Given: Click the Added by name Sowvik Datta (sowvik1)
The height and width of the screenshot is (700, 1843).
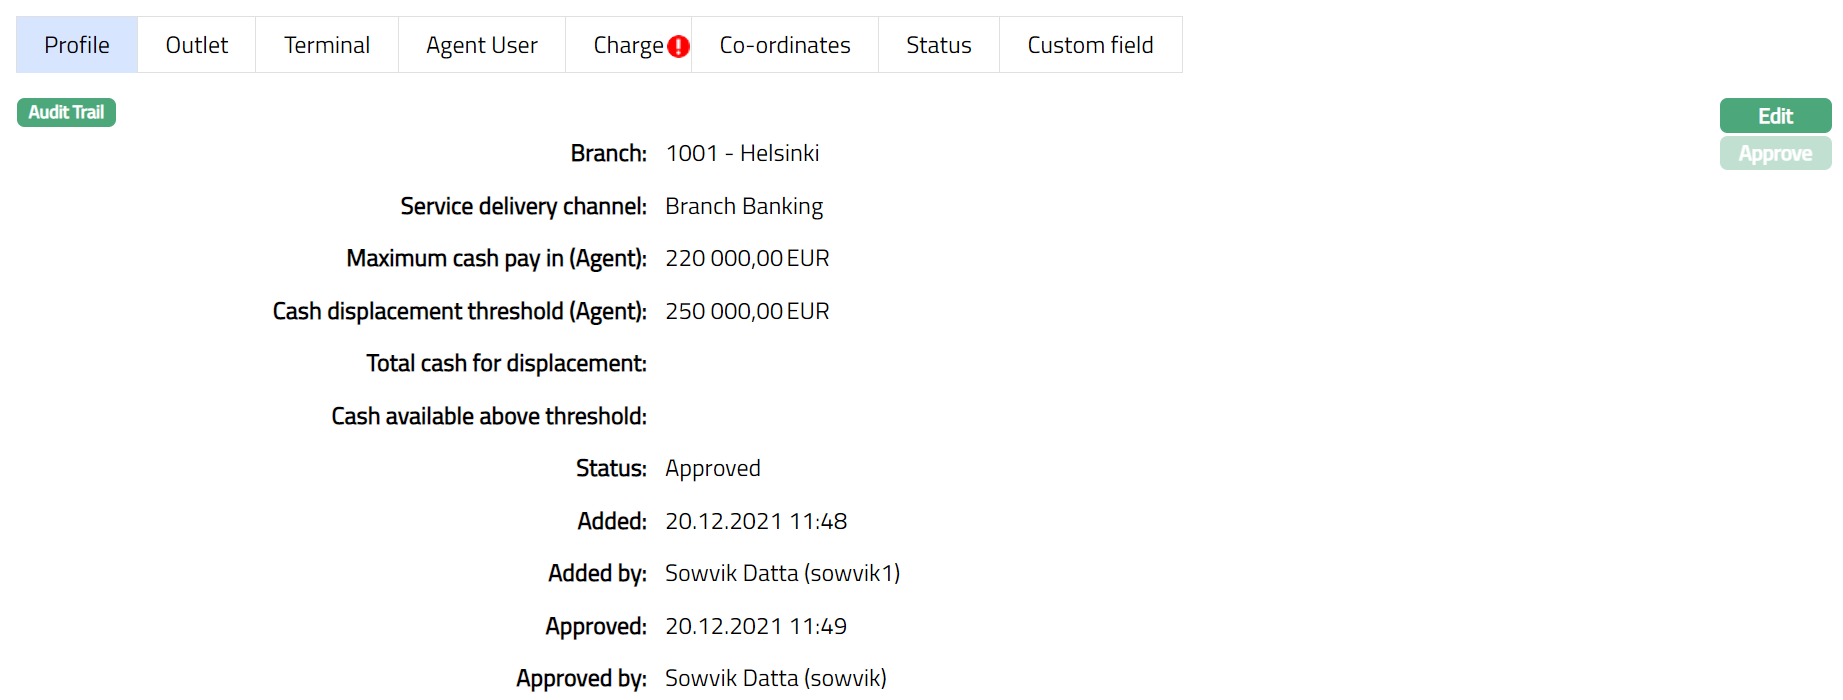Looking at the screenshot, I should click(x=782, y=573).
